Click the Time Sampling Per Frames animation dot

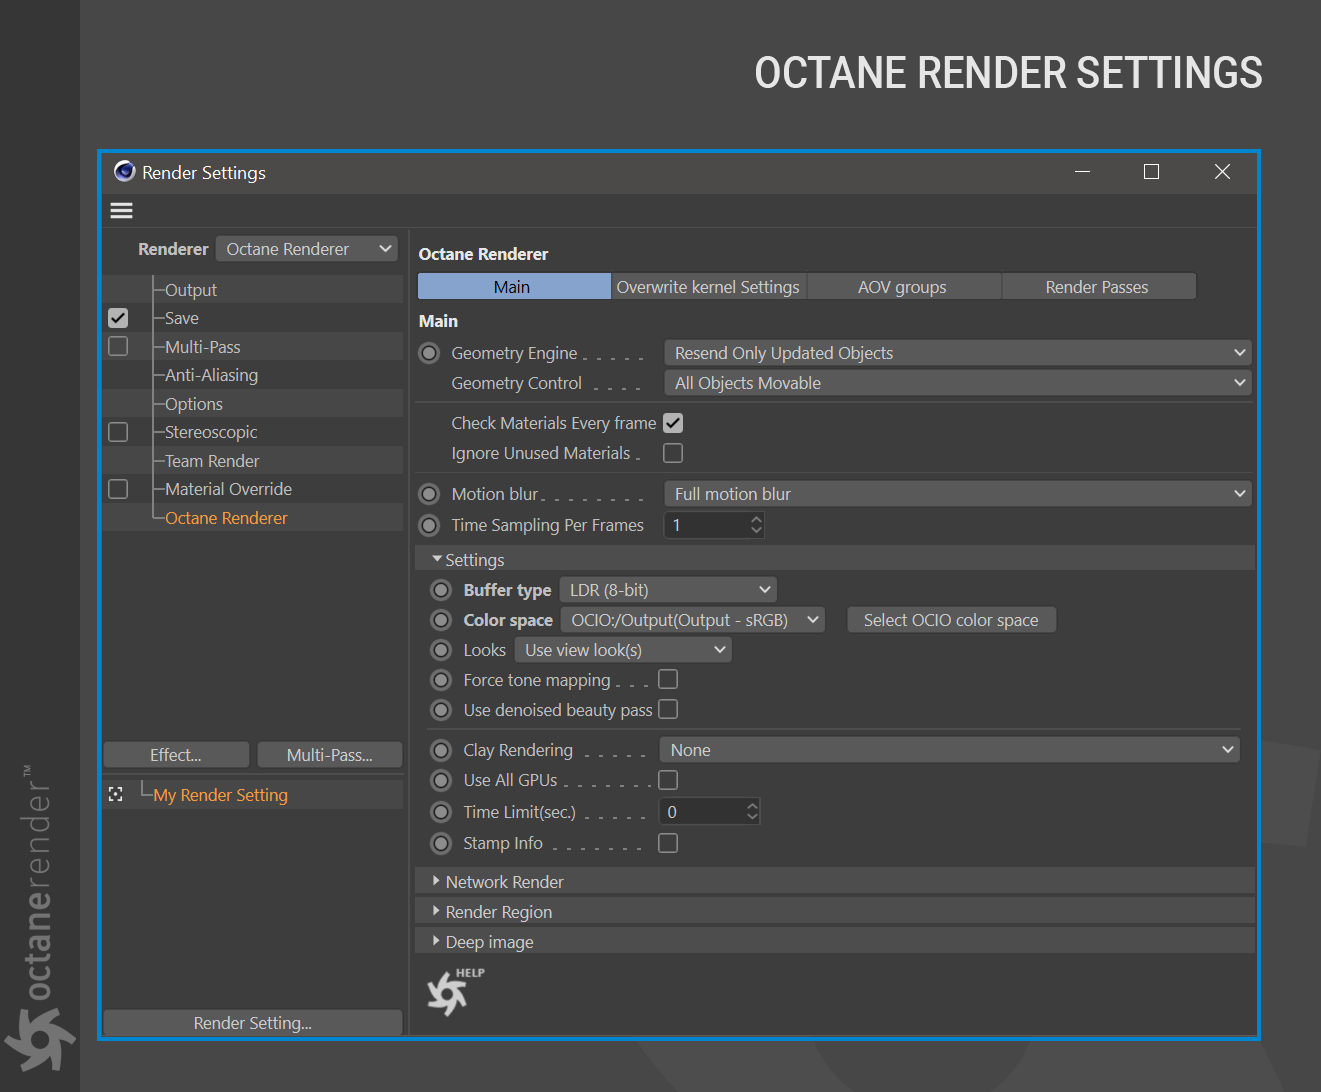point(429,525)
